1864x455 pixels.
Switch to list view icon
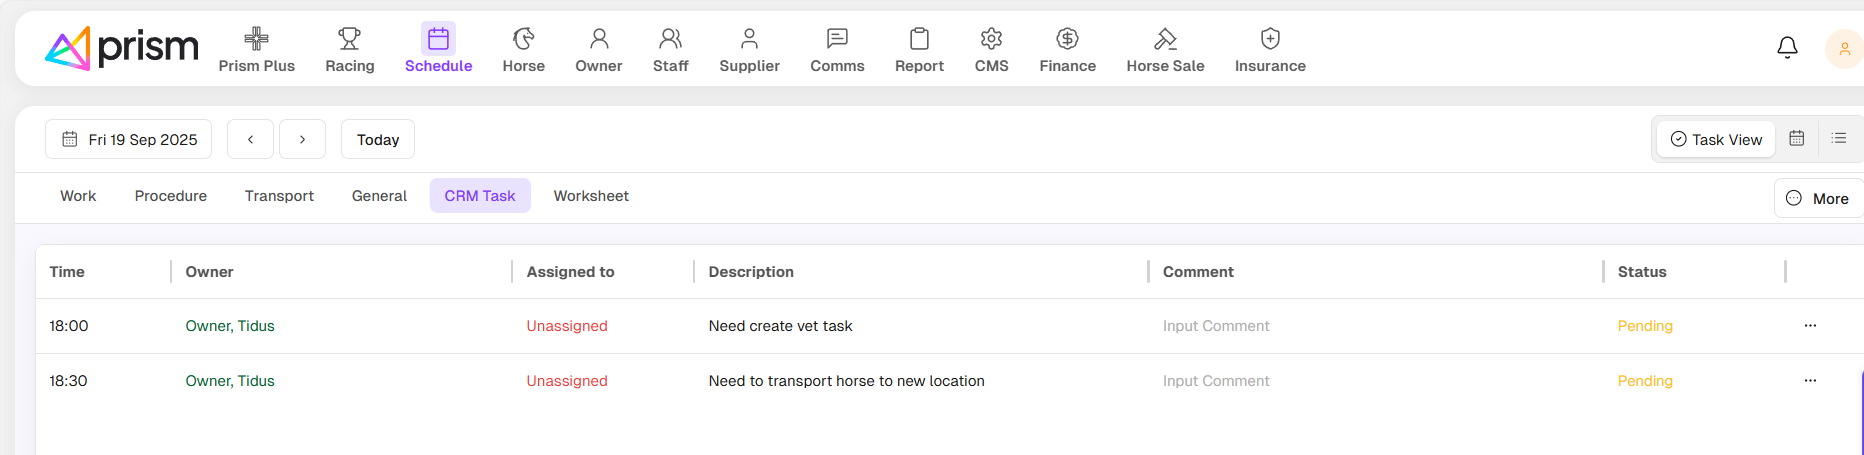click(1838, 139)
